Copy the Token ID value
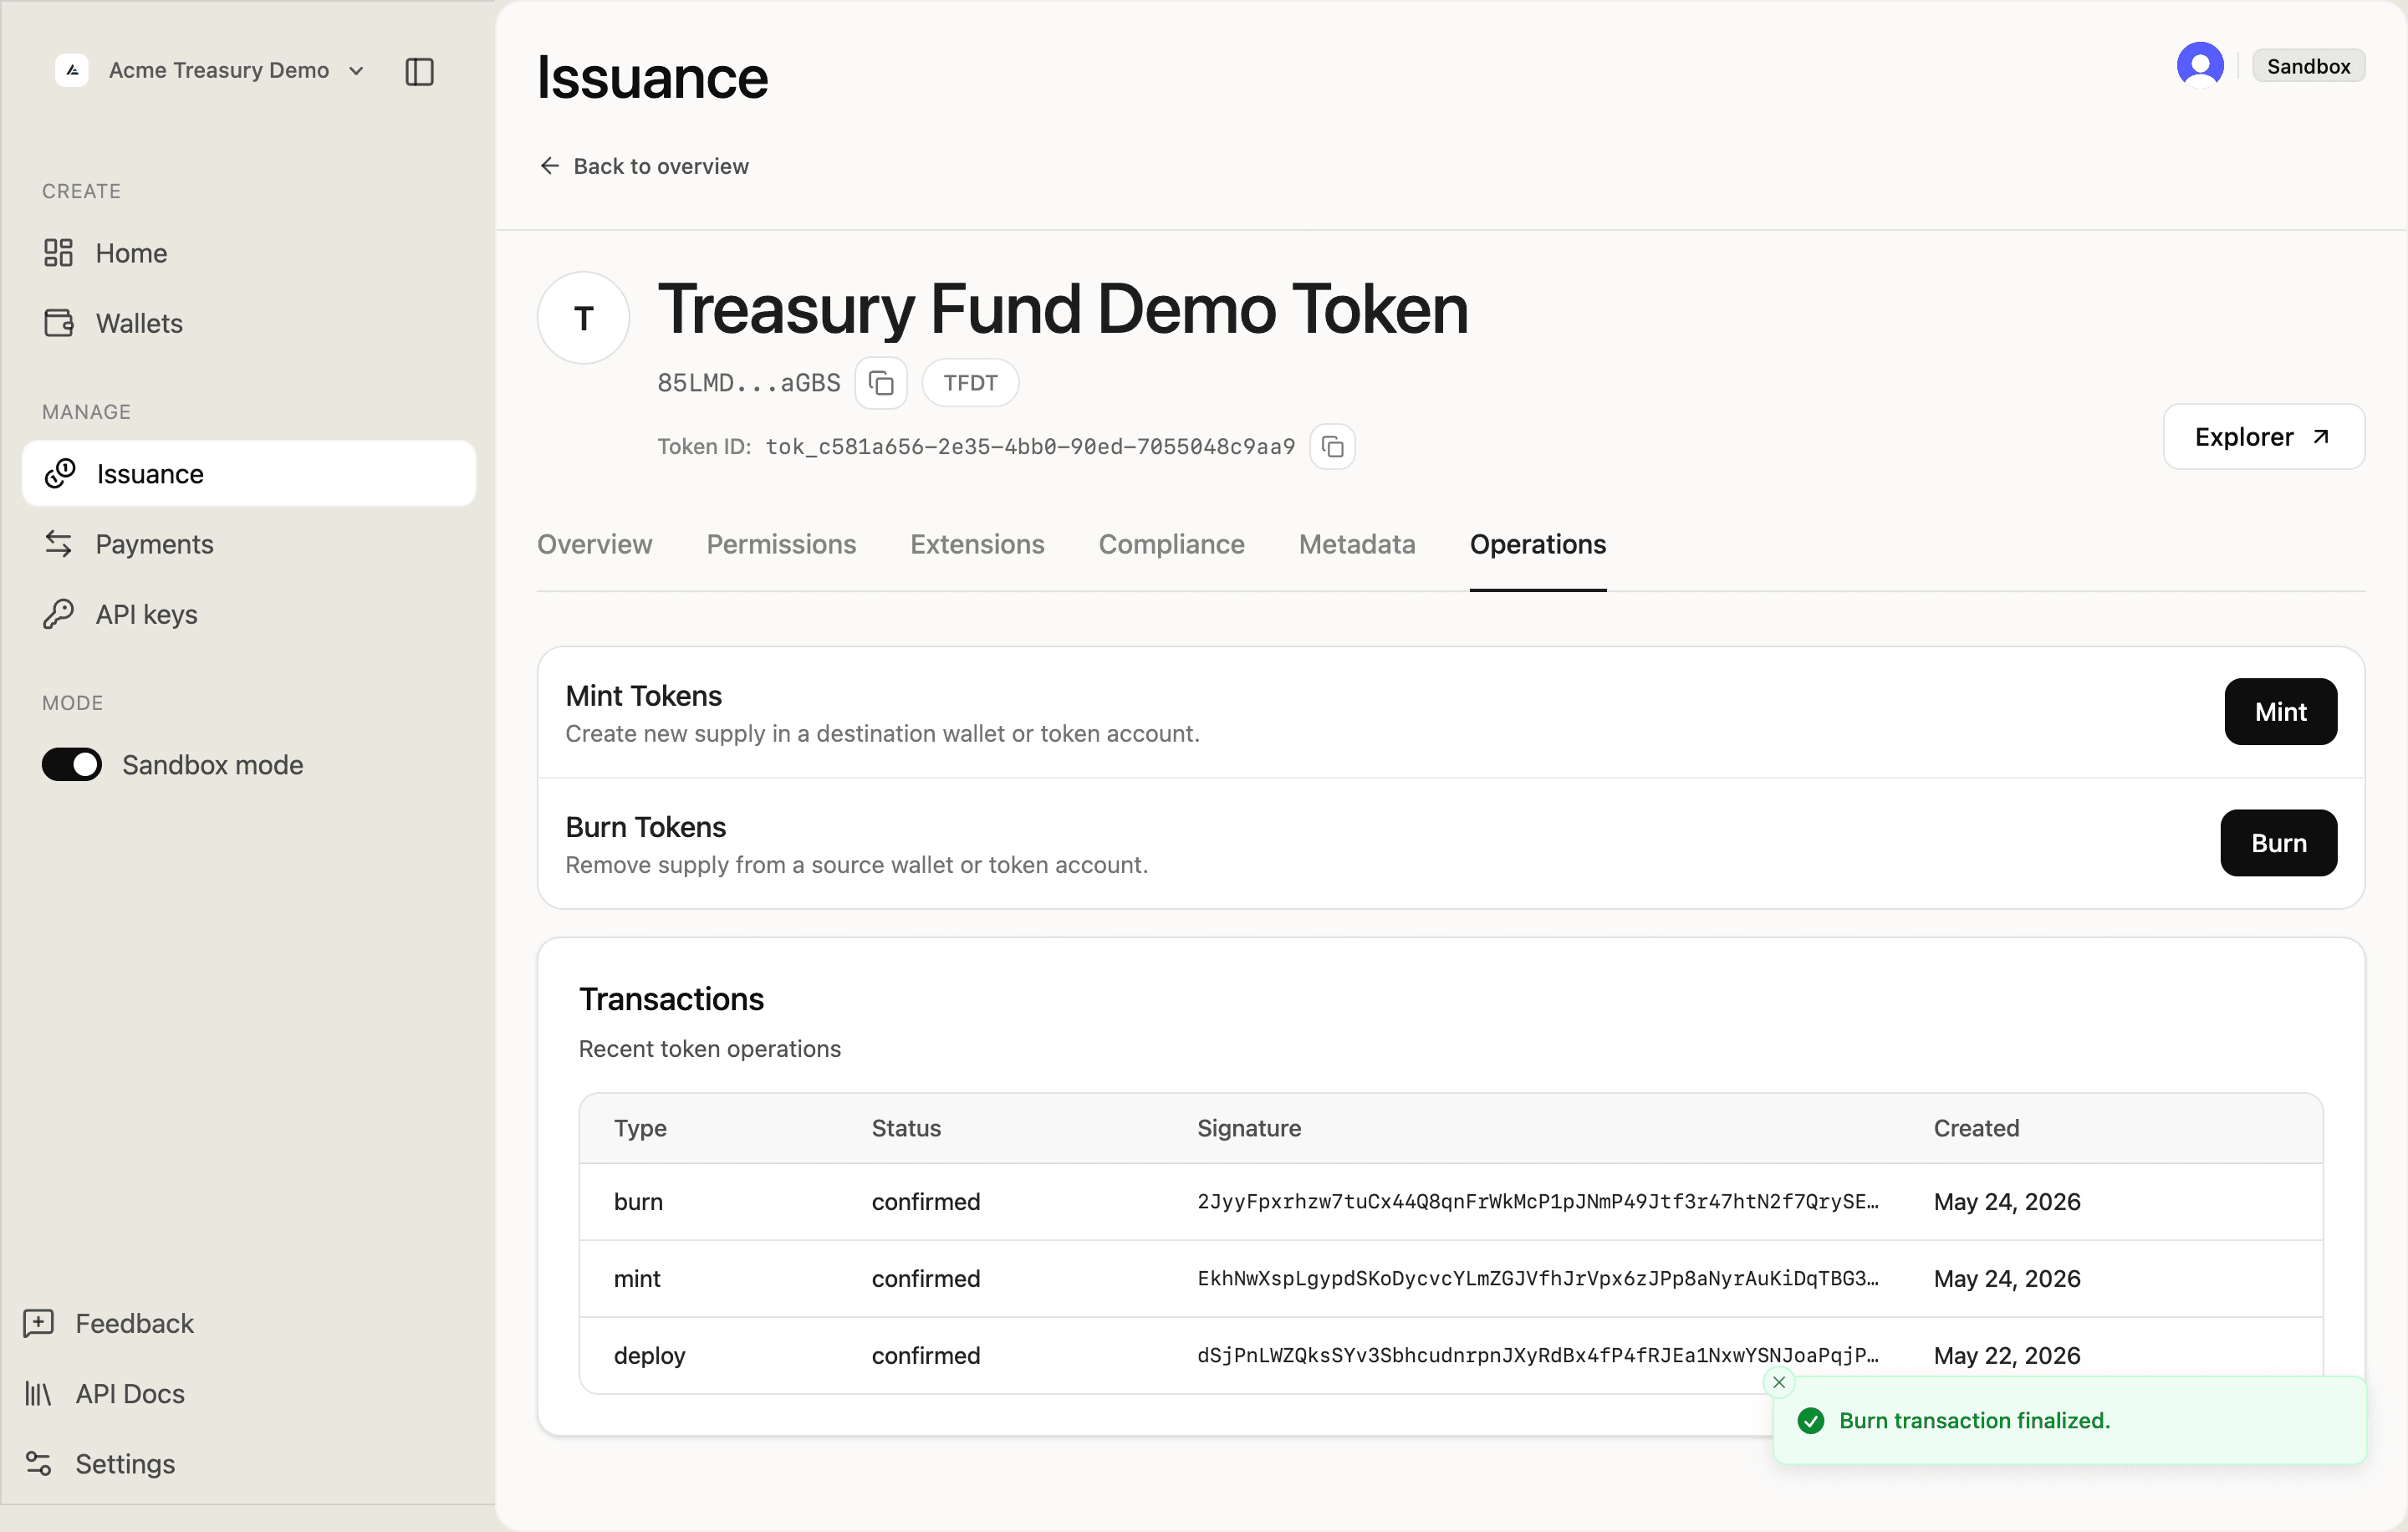This screenshot has height=1532, width=2408. coord(1332,446)
